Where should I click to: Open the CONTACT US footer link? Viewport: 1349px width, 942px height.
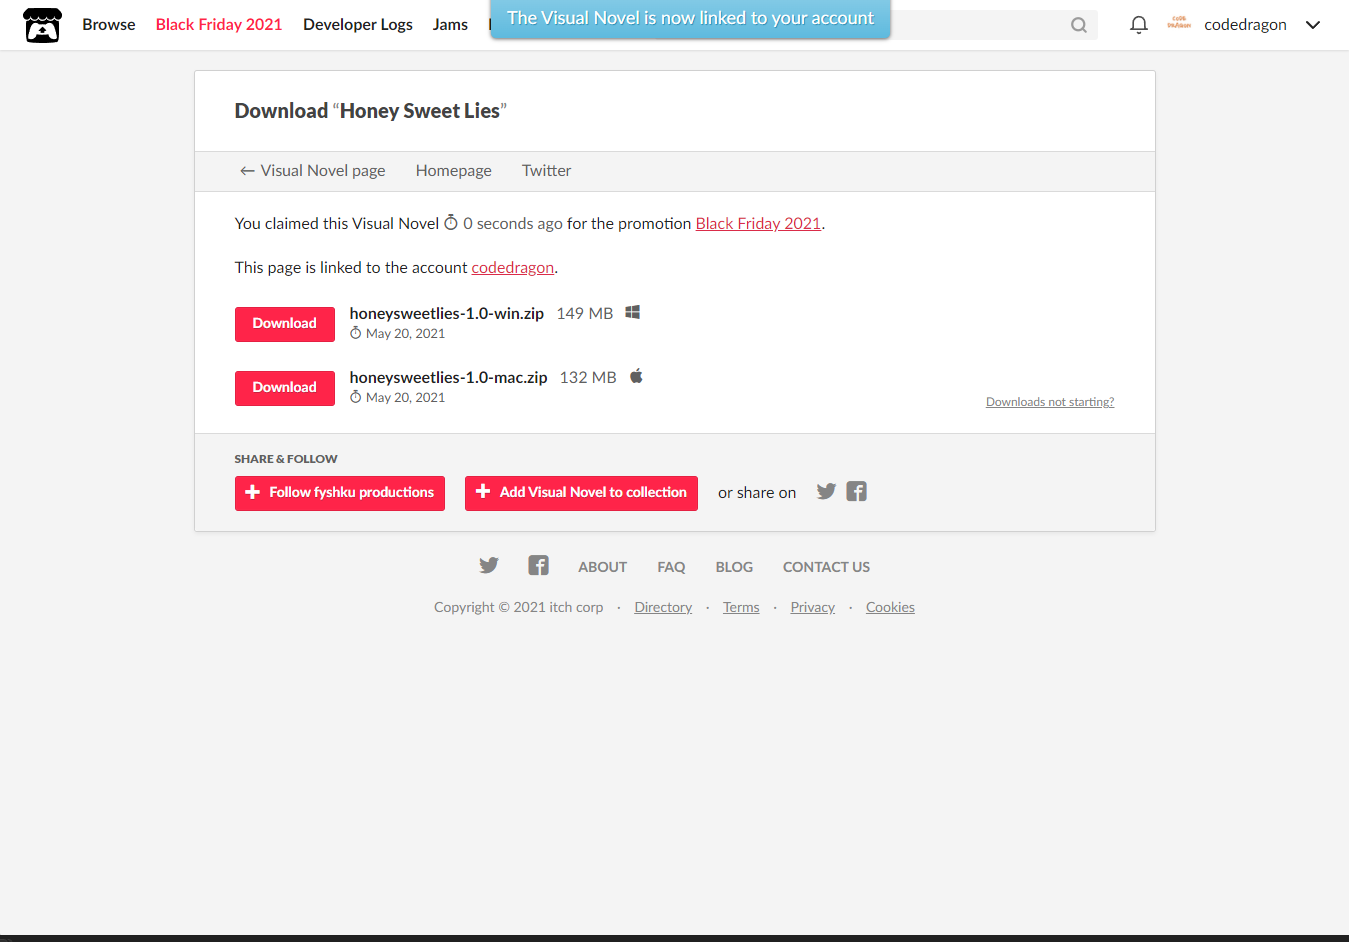[826, 567]
